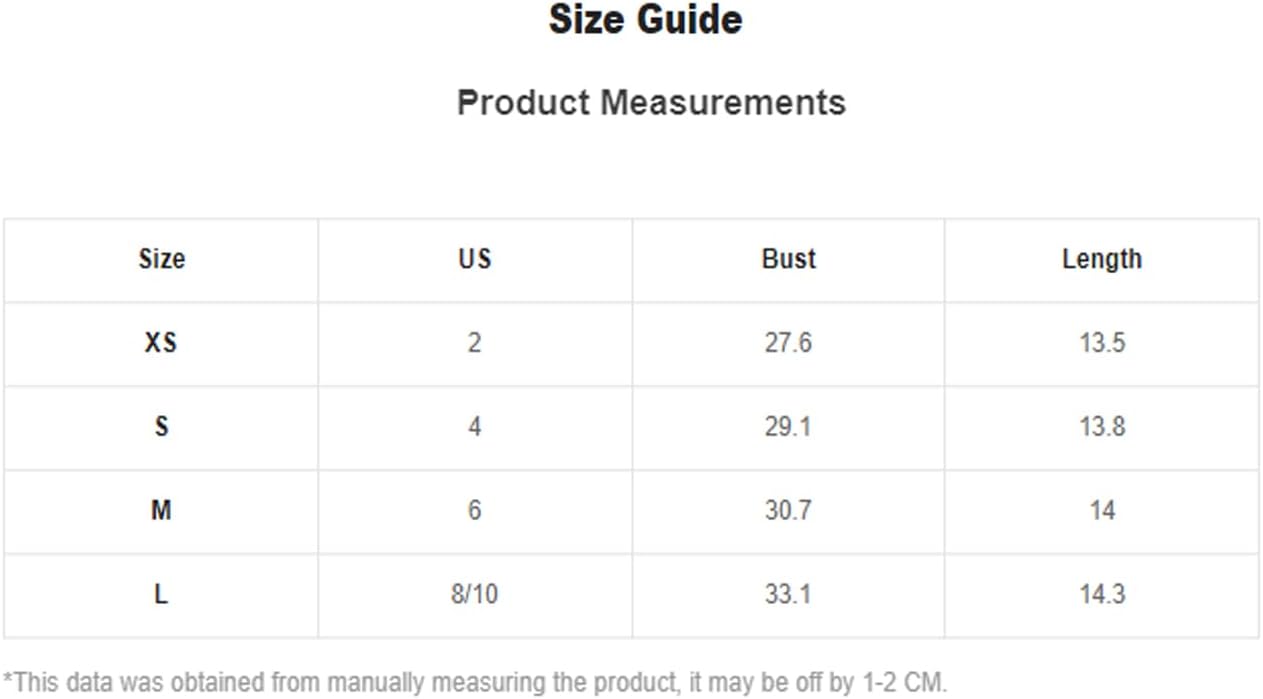
Task: Click the Product Measurements subtitle
Action: (x=651, y=102)
